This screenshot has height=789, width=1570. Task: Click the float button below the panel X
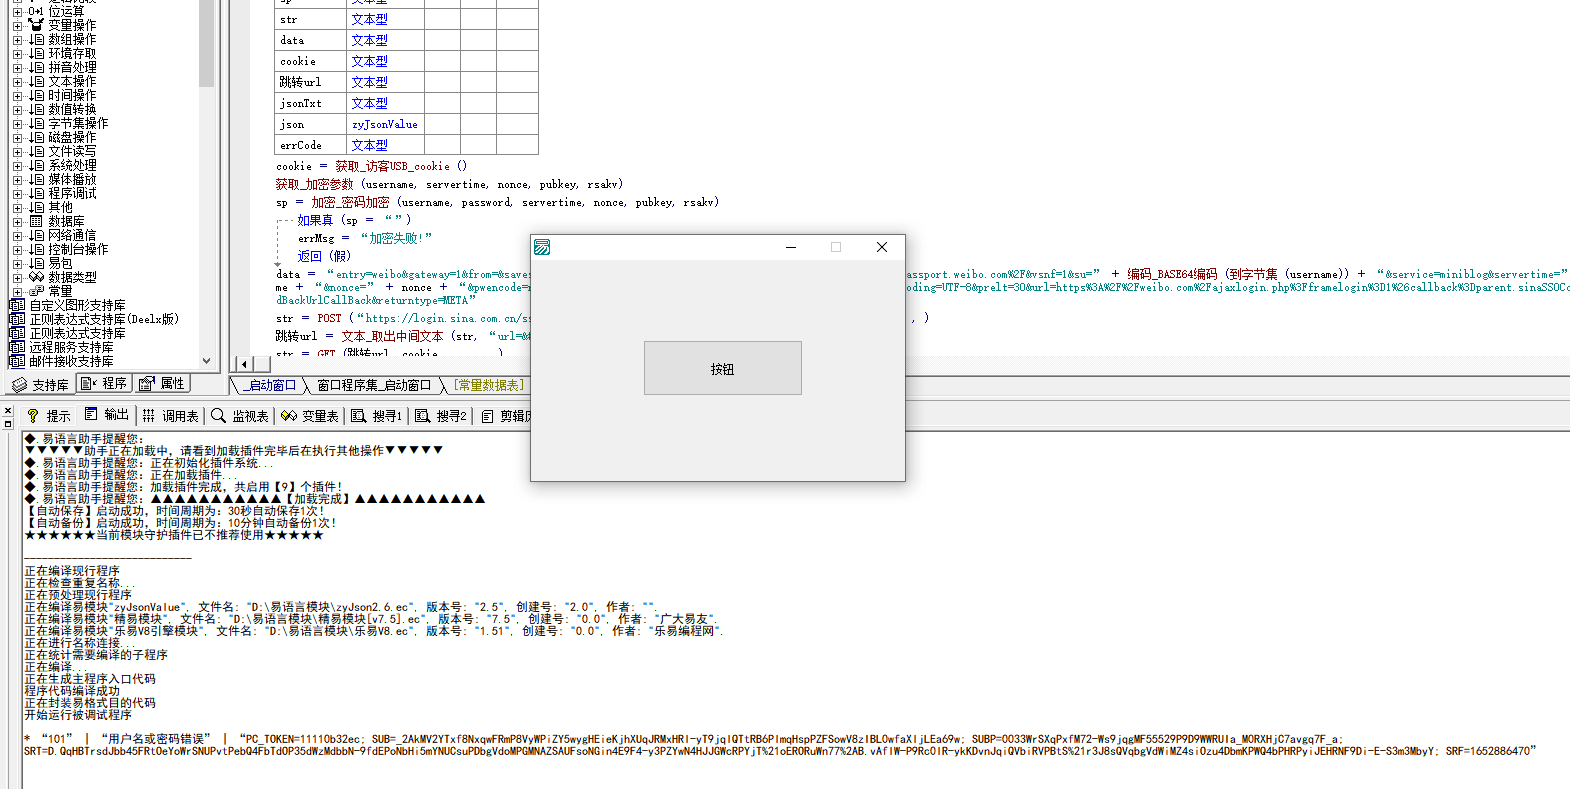point(7,424)
